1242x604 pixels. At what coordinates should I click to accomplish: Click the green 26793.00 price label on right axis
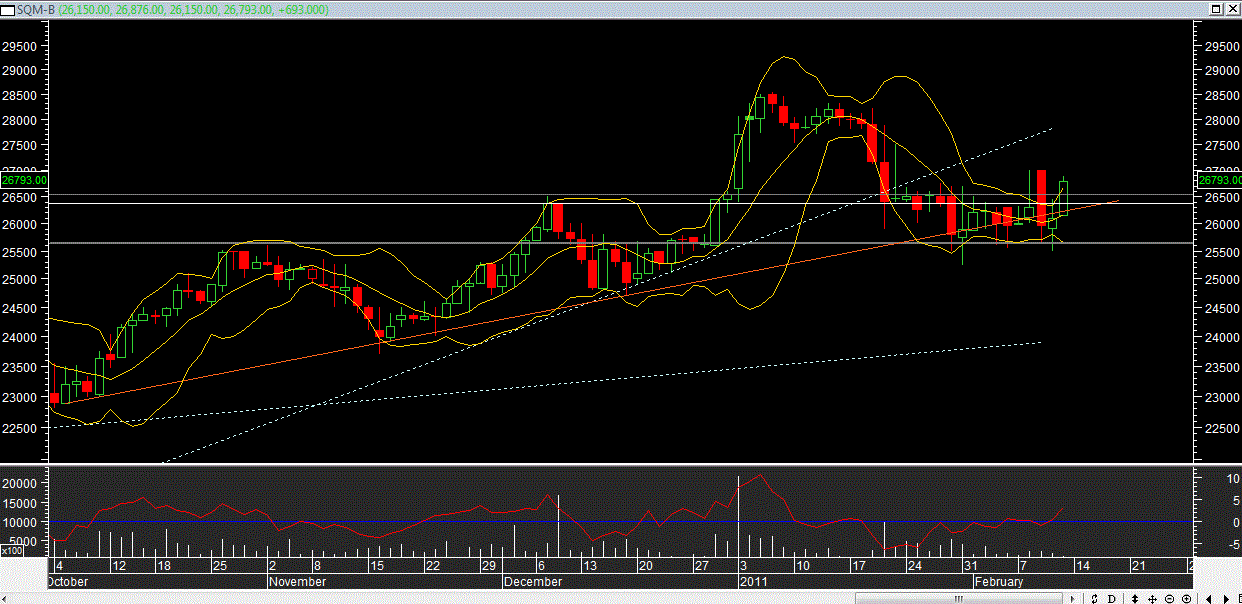pos(1218,180)
